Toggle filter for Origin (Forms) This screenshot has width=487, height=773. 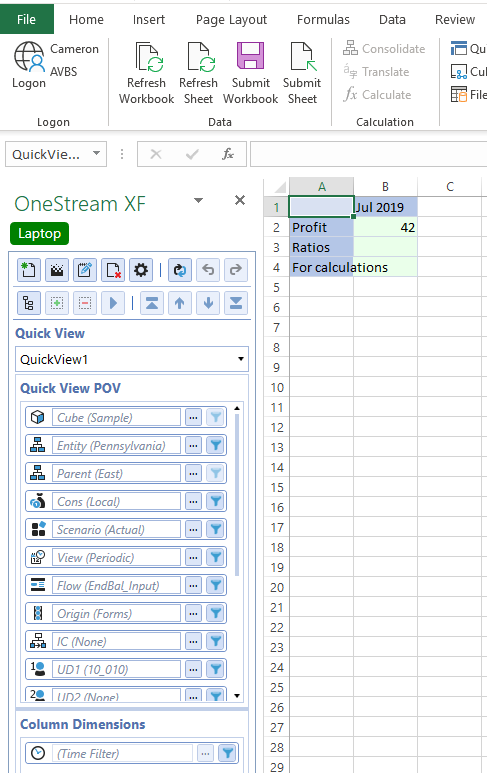coord(216,613)
